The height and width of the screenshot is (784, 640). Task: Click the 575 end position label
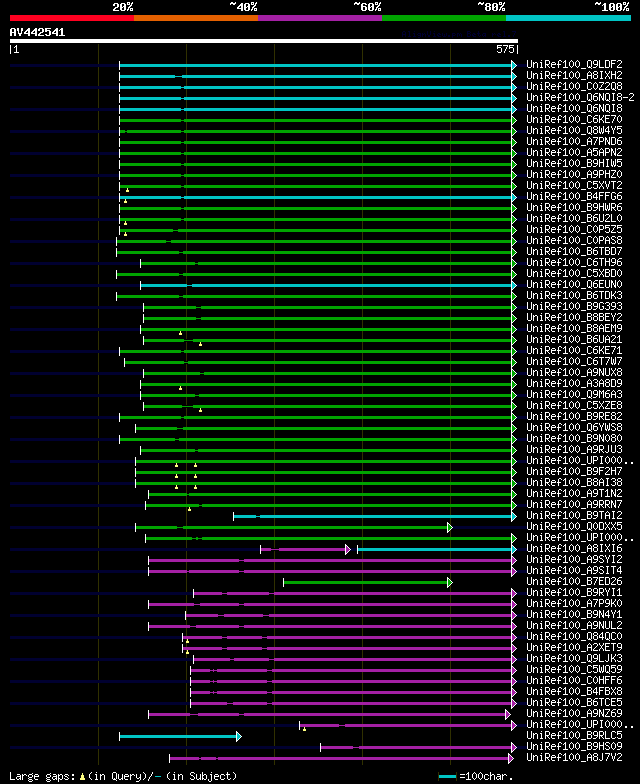pos(505,49)
